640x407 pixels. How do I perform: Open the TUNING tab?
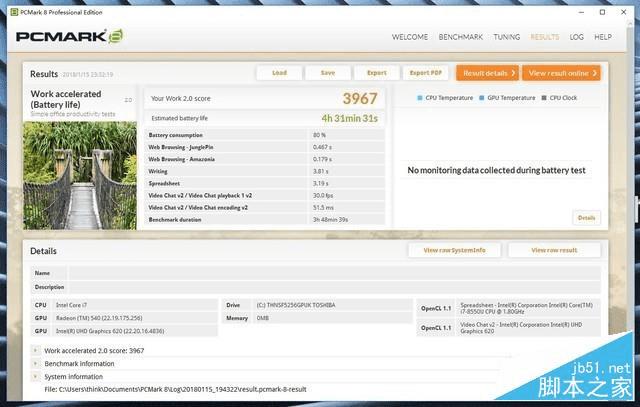[x=507, y=37]
